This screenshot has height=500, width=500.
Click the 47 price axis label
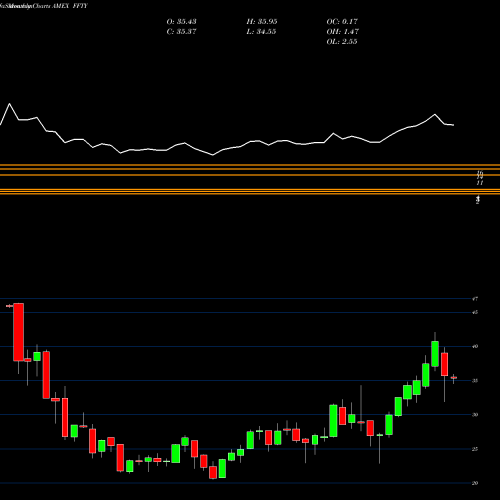pos(475,299)
